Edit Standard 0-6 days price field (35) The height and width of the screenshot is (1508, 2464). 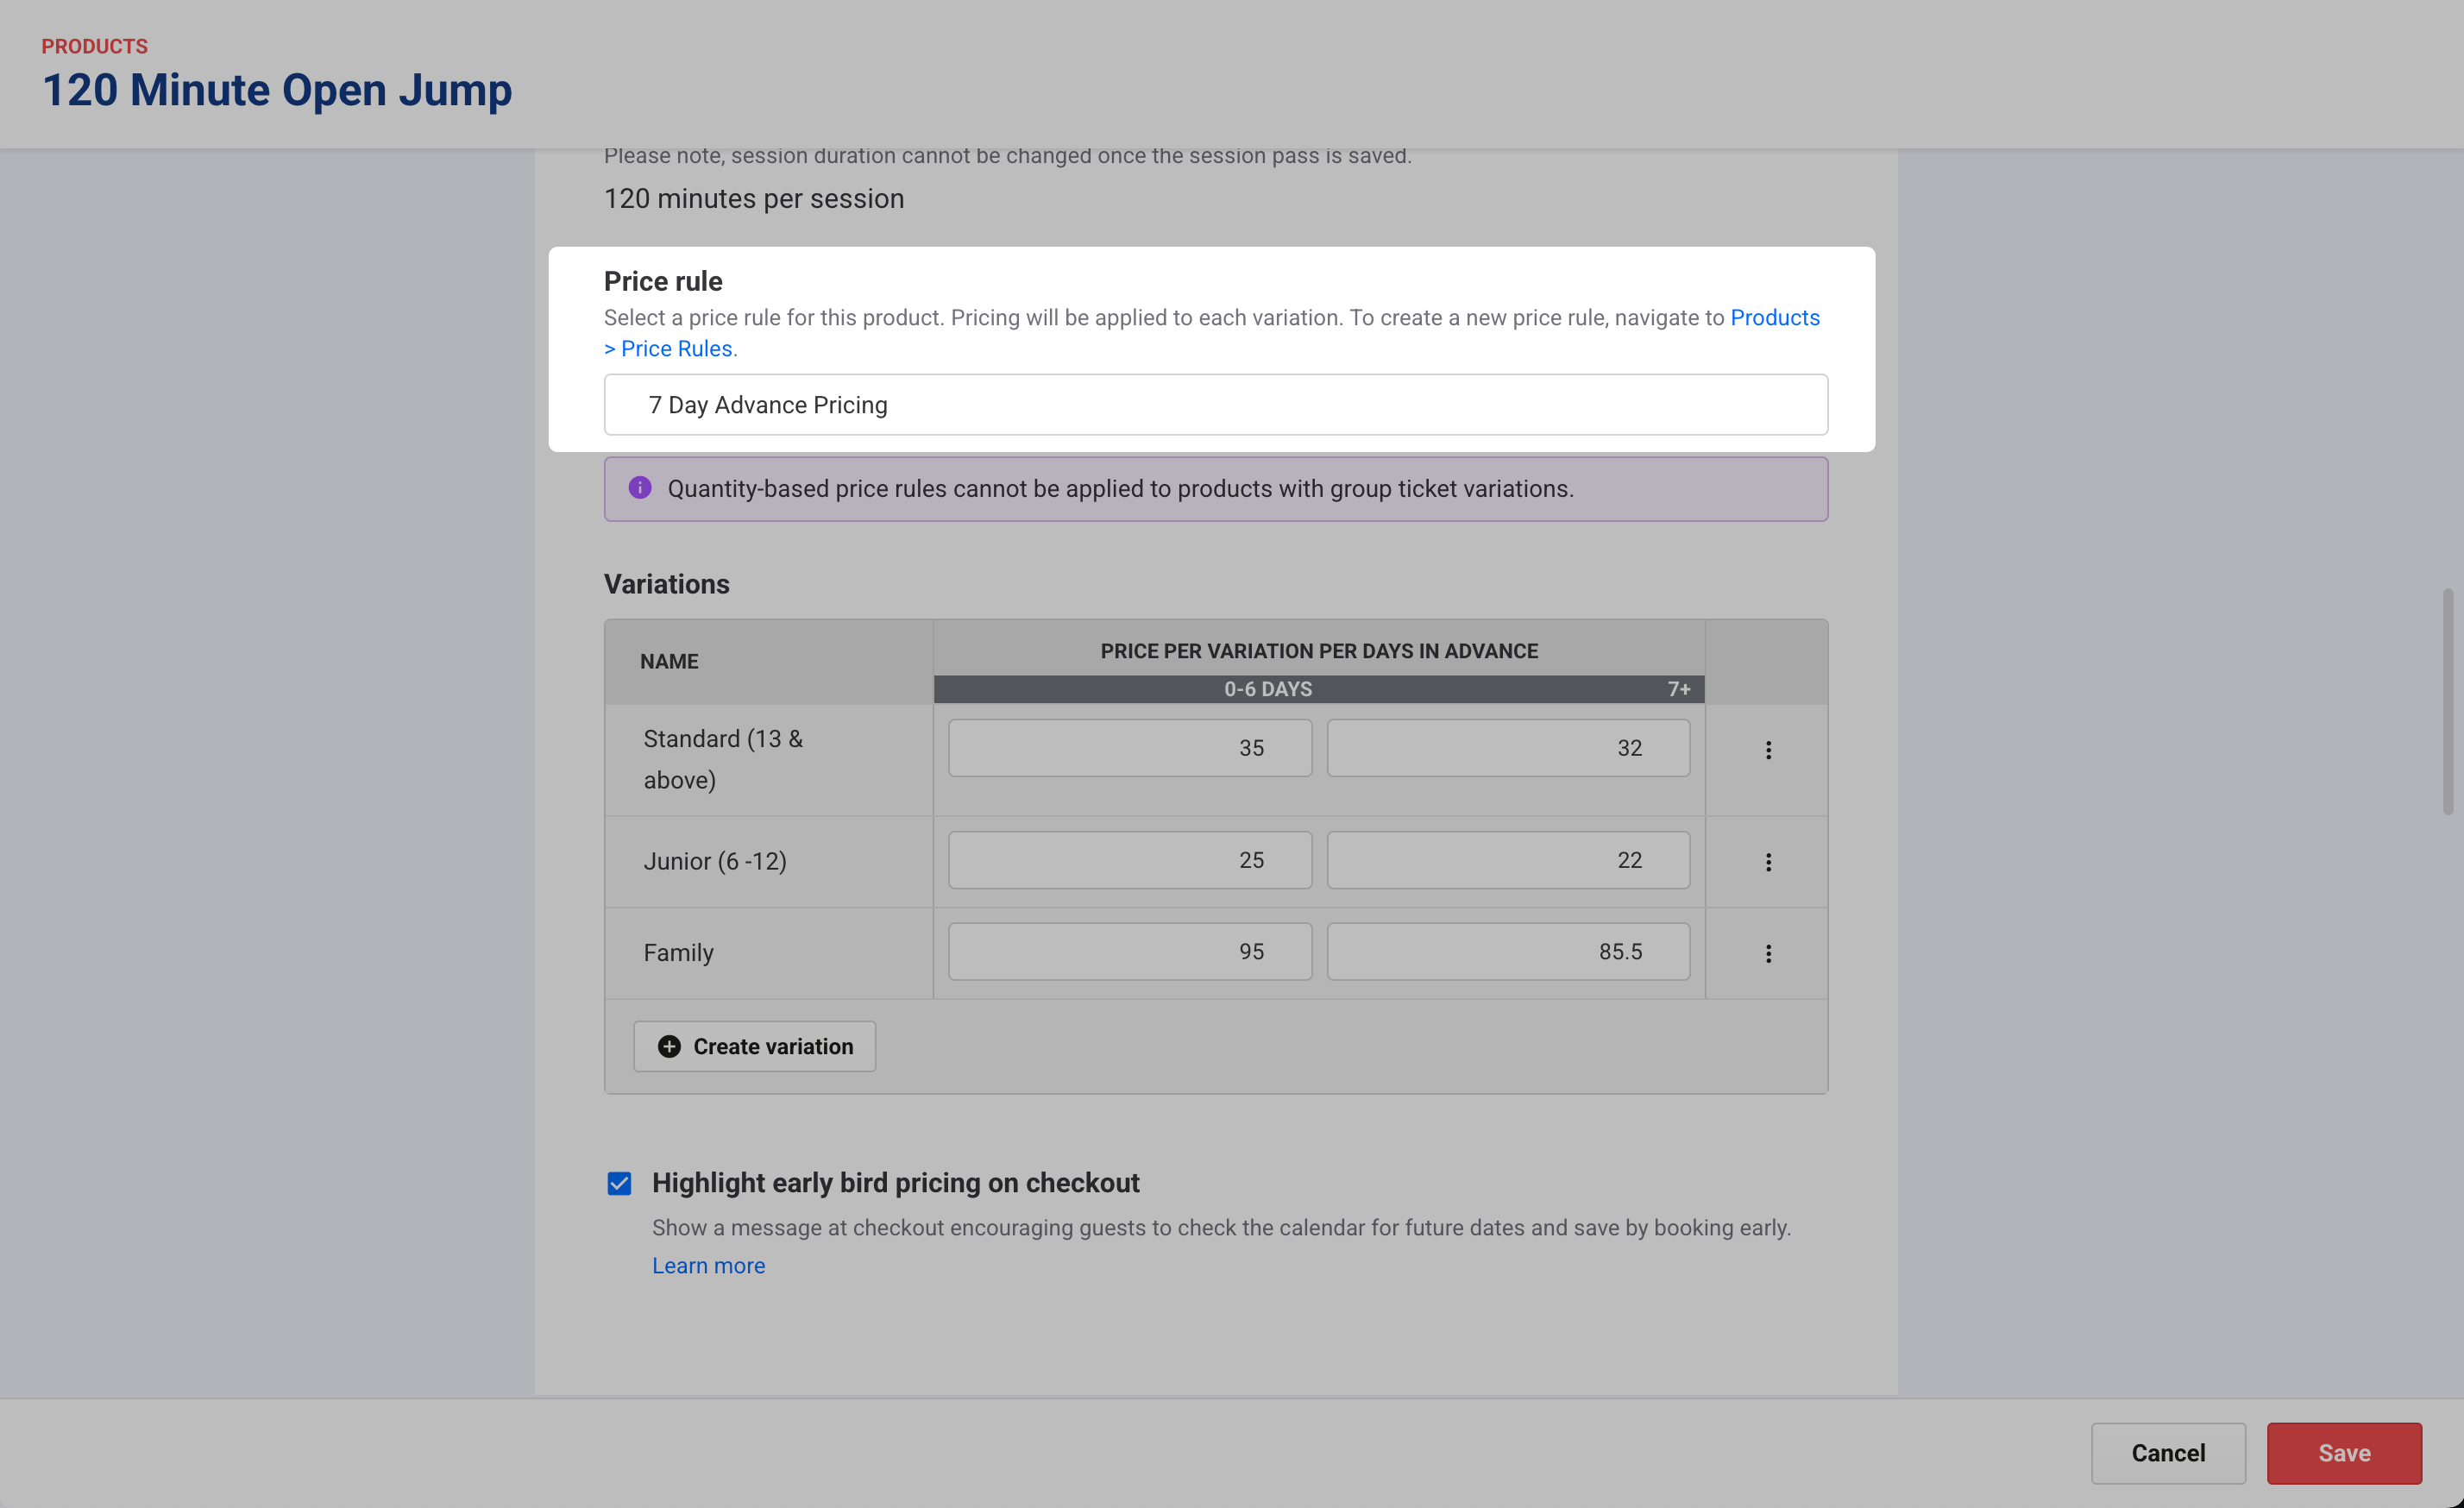(1129, 748)
